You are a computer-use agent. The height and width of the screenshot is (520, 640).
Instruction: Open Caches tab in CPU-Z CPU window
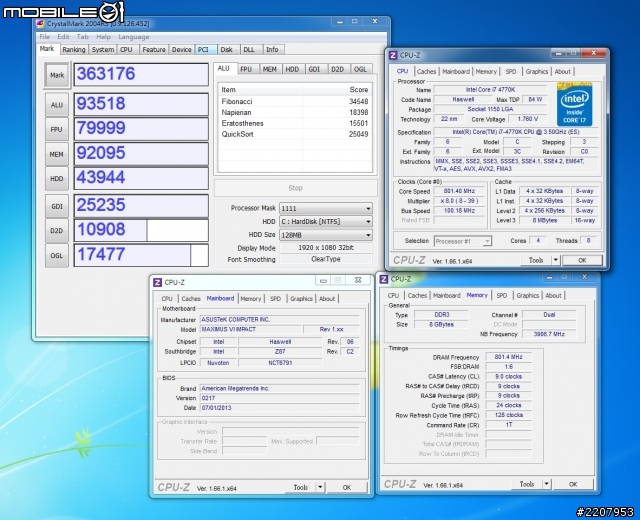coord(427,71)
